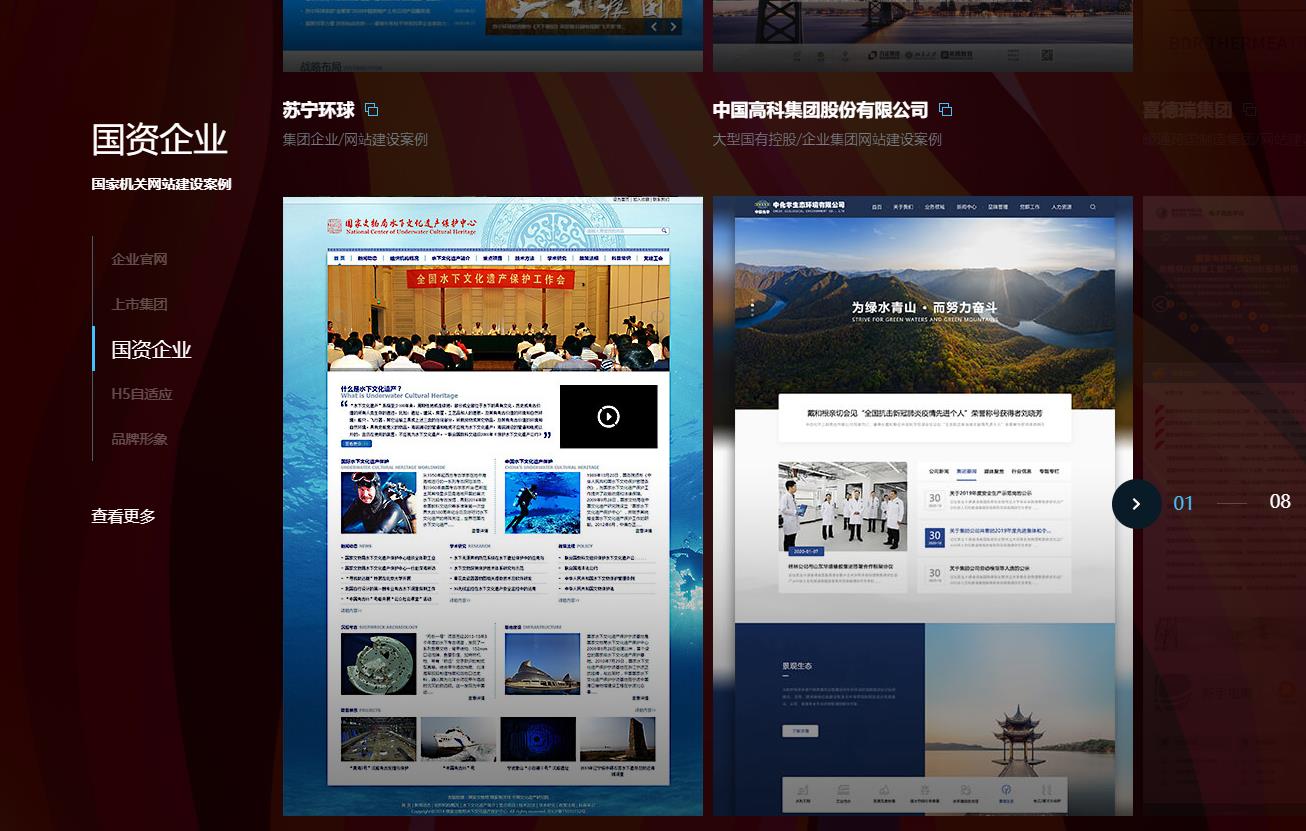The height and width of the screenshot is (831, 1306).
Task: Click the link icon beside 苏宁环球
Action: pos(372,110)
